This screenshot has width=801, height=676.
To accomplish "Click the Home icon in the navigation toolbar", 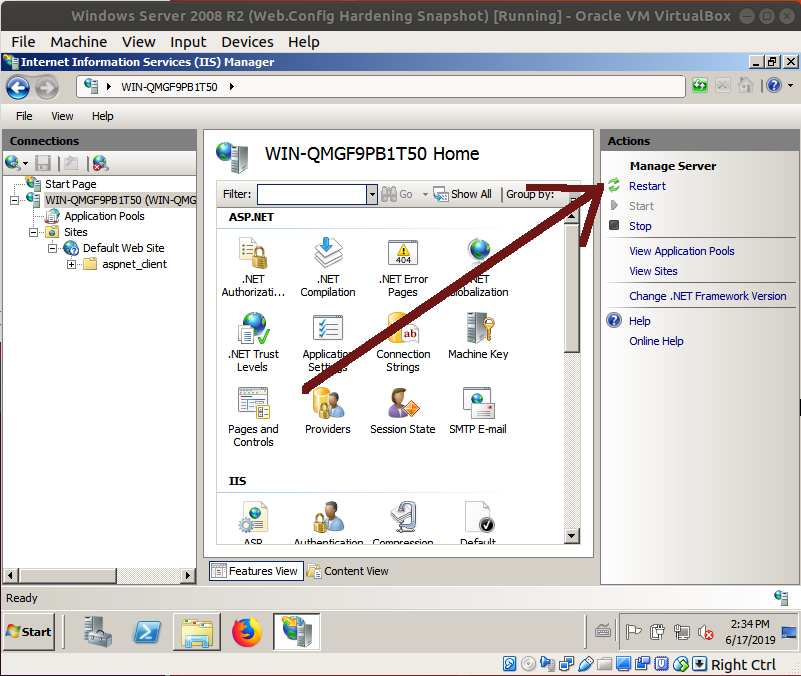I will [x=746, y=85].
